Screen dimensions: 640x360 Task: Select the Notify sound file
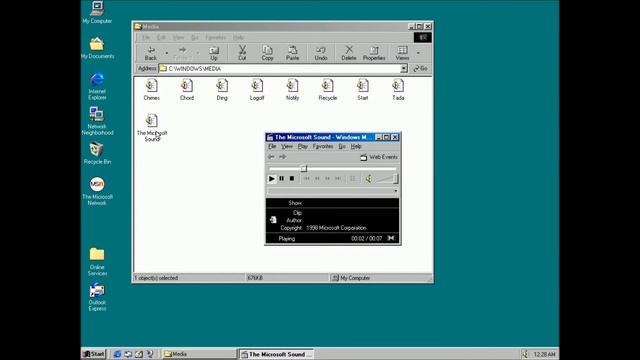pos(292,90)
